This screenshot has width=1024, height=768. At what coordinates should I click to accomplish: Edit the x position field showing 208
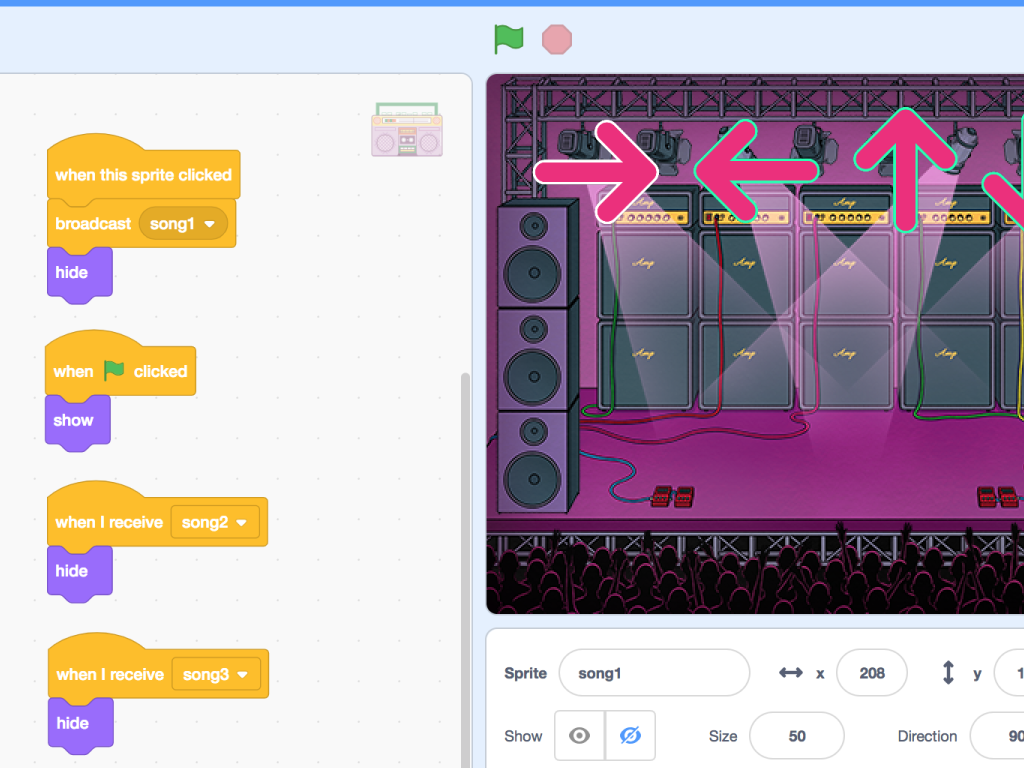(872, 673)
